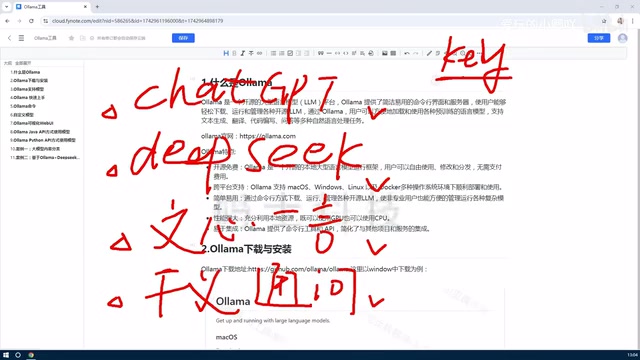
Task: Click the macOS label in the Ollama image
Action: tap(226, 337)
